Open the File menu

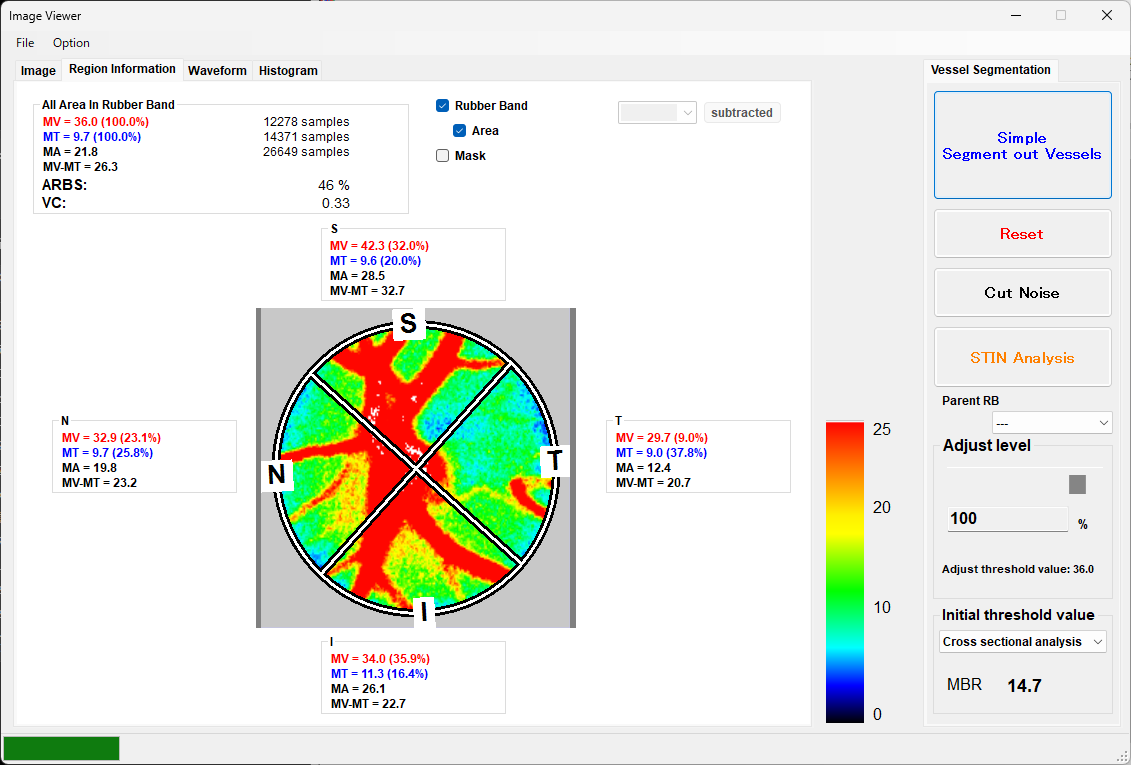click(25, 43)
